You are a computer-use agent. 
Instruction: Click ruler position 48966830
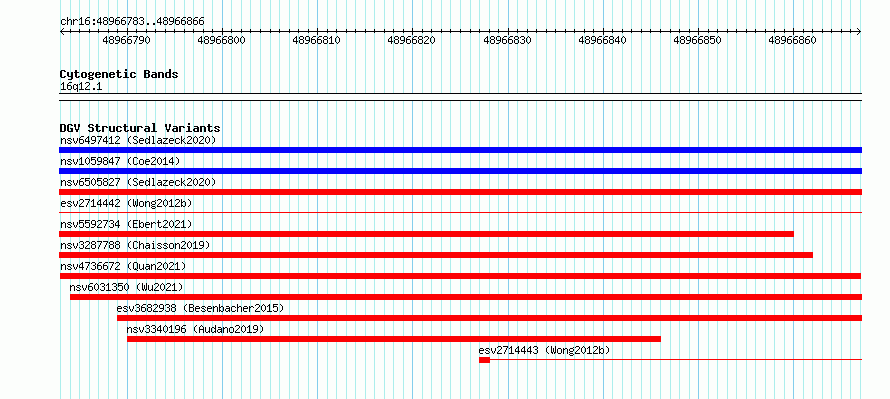(x=507, y=40)
